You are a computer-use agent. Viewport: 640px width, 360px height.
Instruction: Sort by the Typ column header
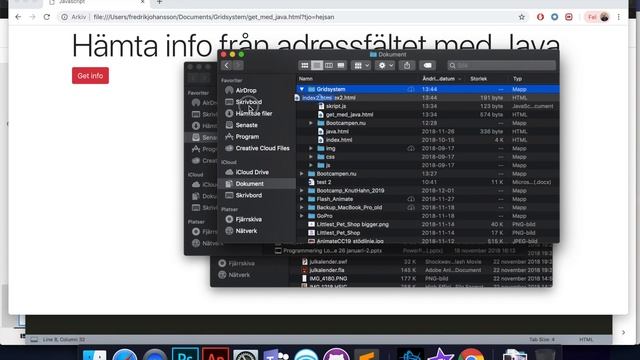click(x=517, y=79)
